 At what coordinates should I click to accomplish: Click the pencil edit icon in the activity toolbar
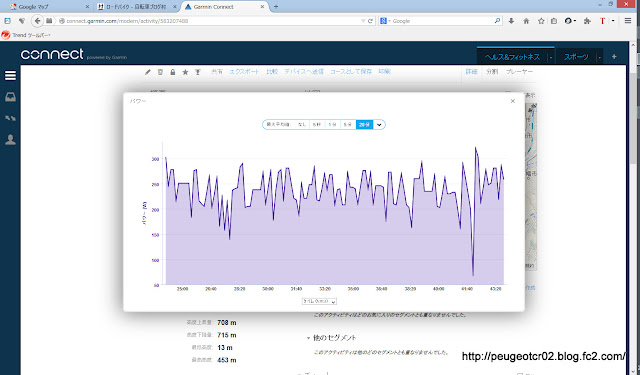click(148, 72)
